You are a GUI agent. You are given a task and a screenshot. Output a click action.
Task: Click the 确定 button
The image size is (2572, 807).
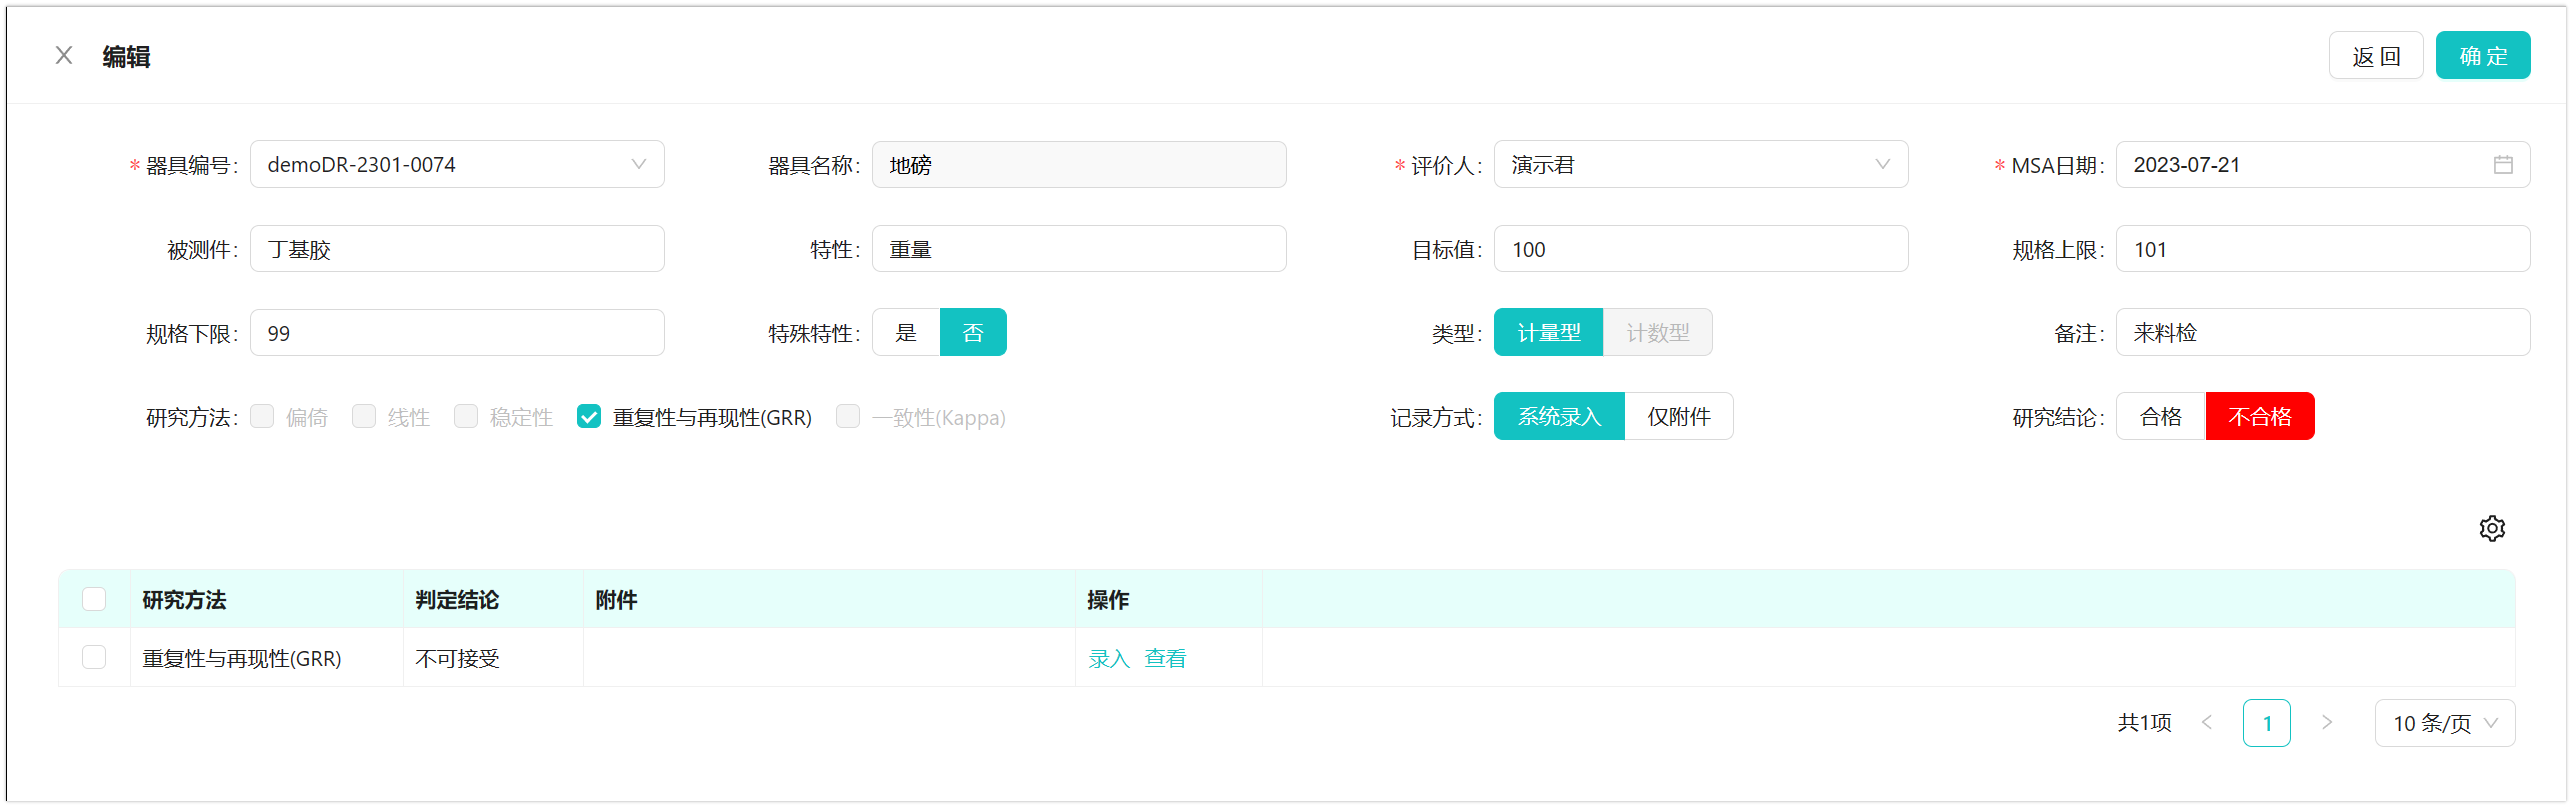click(x=2482, y=56)
